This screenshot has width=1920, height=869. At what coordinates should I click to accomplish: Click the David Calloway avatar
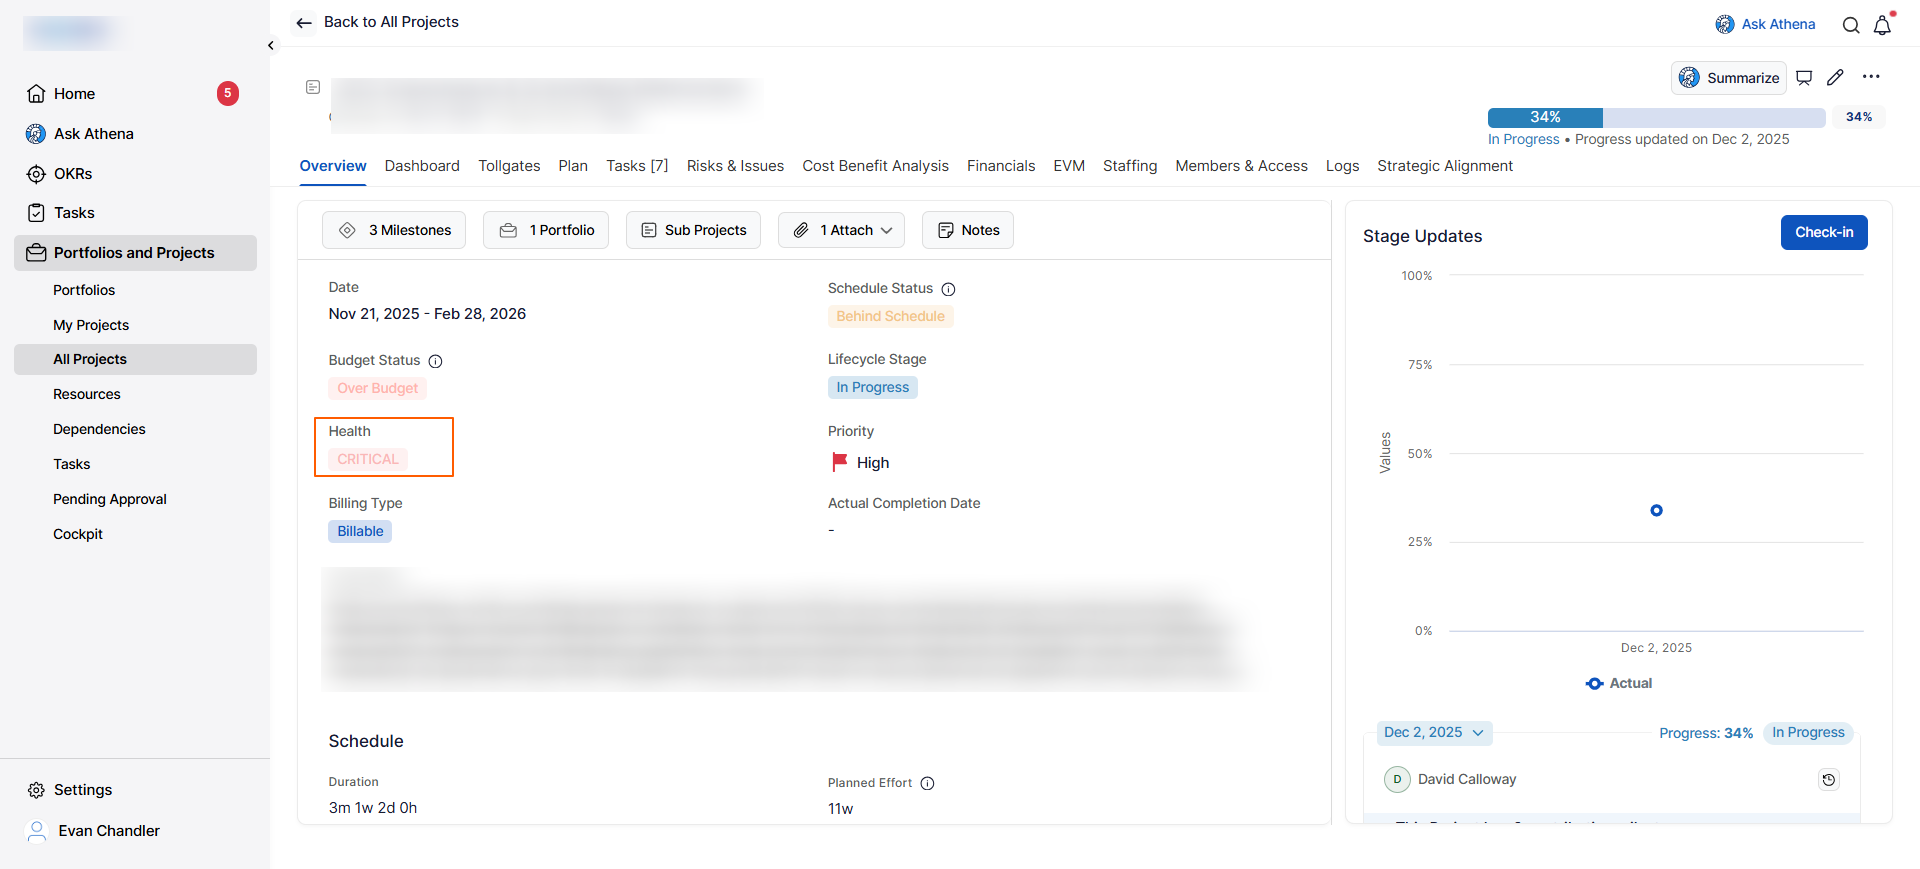[1397, 779]
